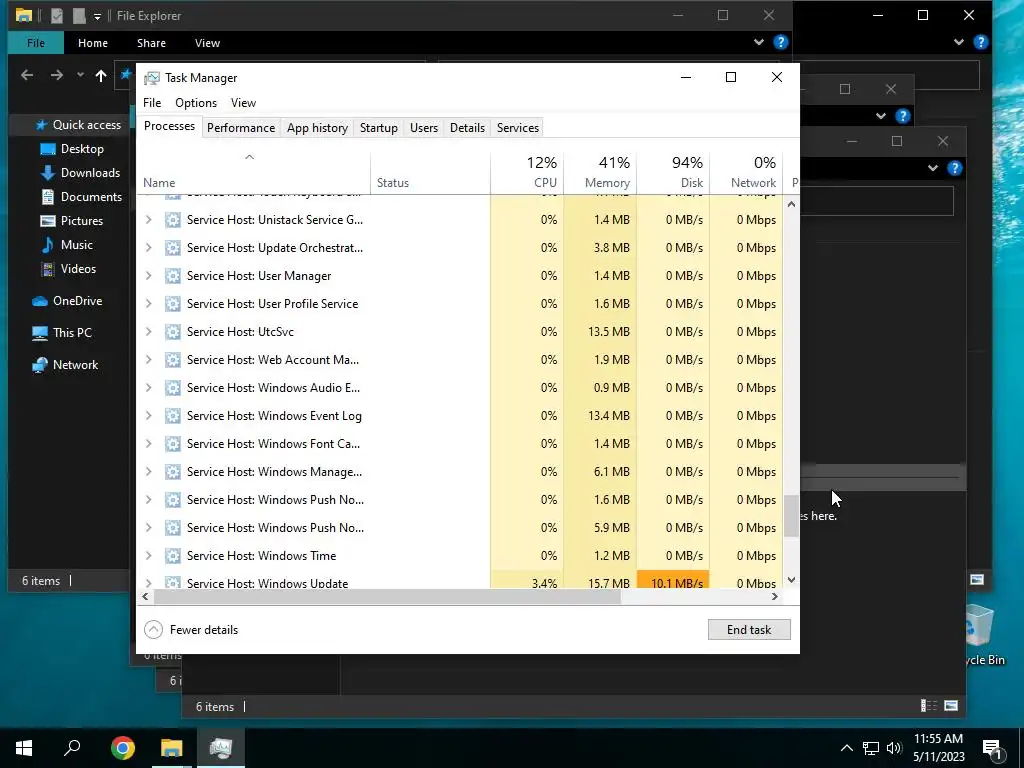This screenshot has height=768, width=1024.
Task: Click the Task Manager title bar icon
Action: 152,78
